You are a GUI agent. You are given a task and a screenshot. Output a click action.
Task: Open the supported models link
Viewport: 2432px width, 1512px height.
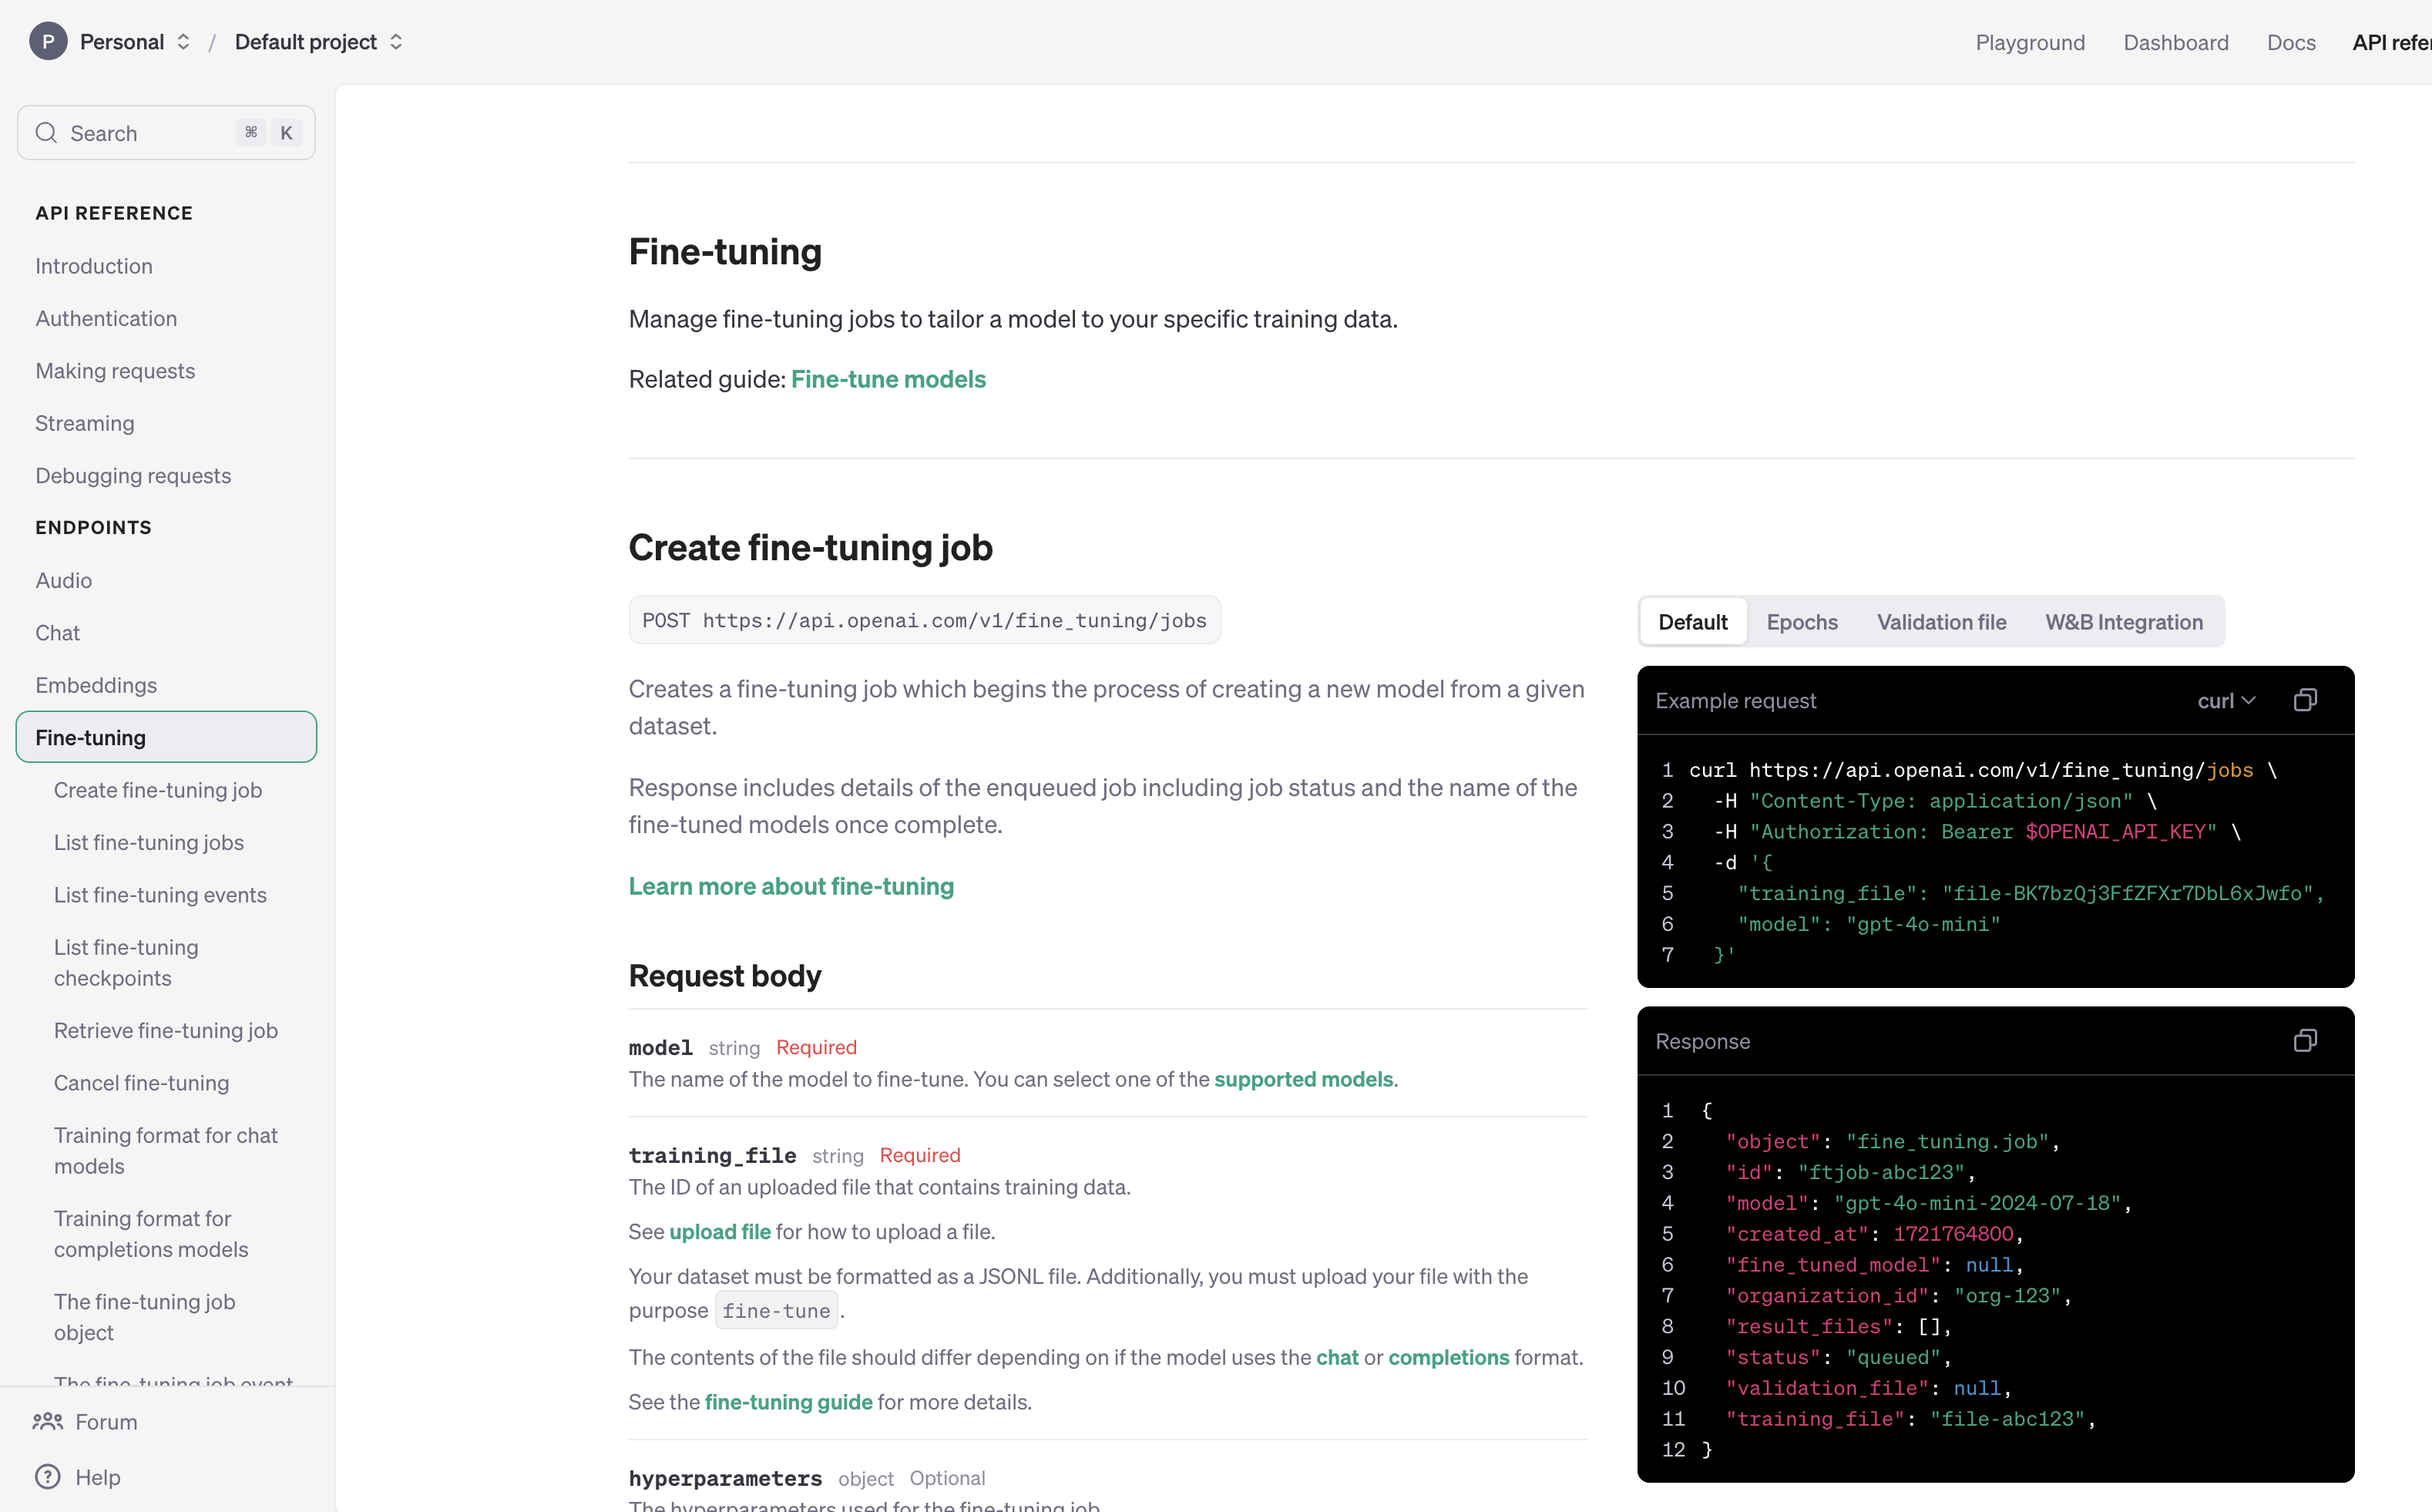[x=1302, y=1079]
